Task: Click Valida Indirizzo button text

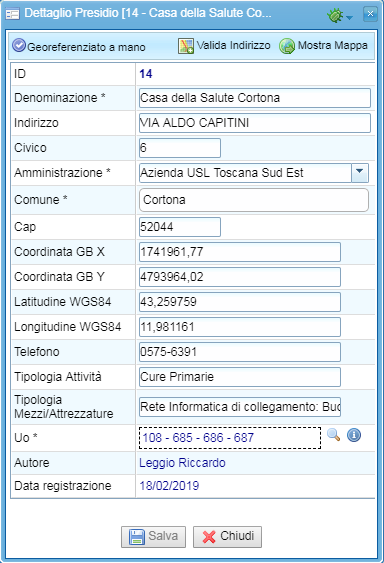Action: [x=233, y=45]
